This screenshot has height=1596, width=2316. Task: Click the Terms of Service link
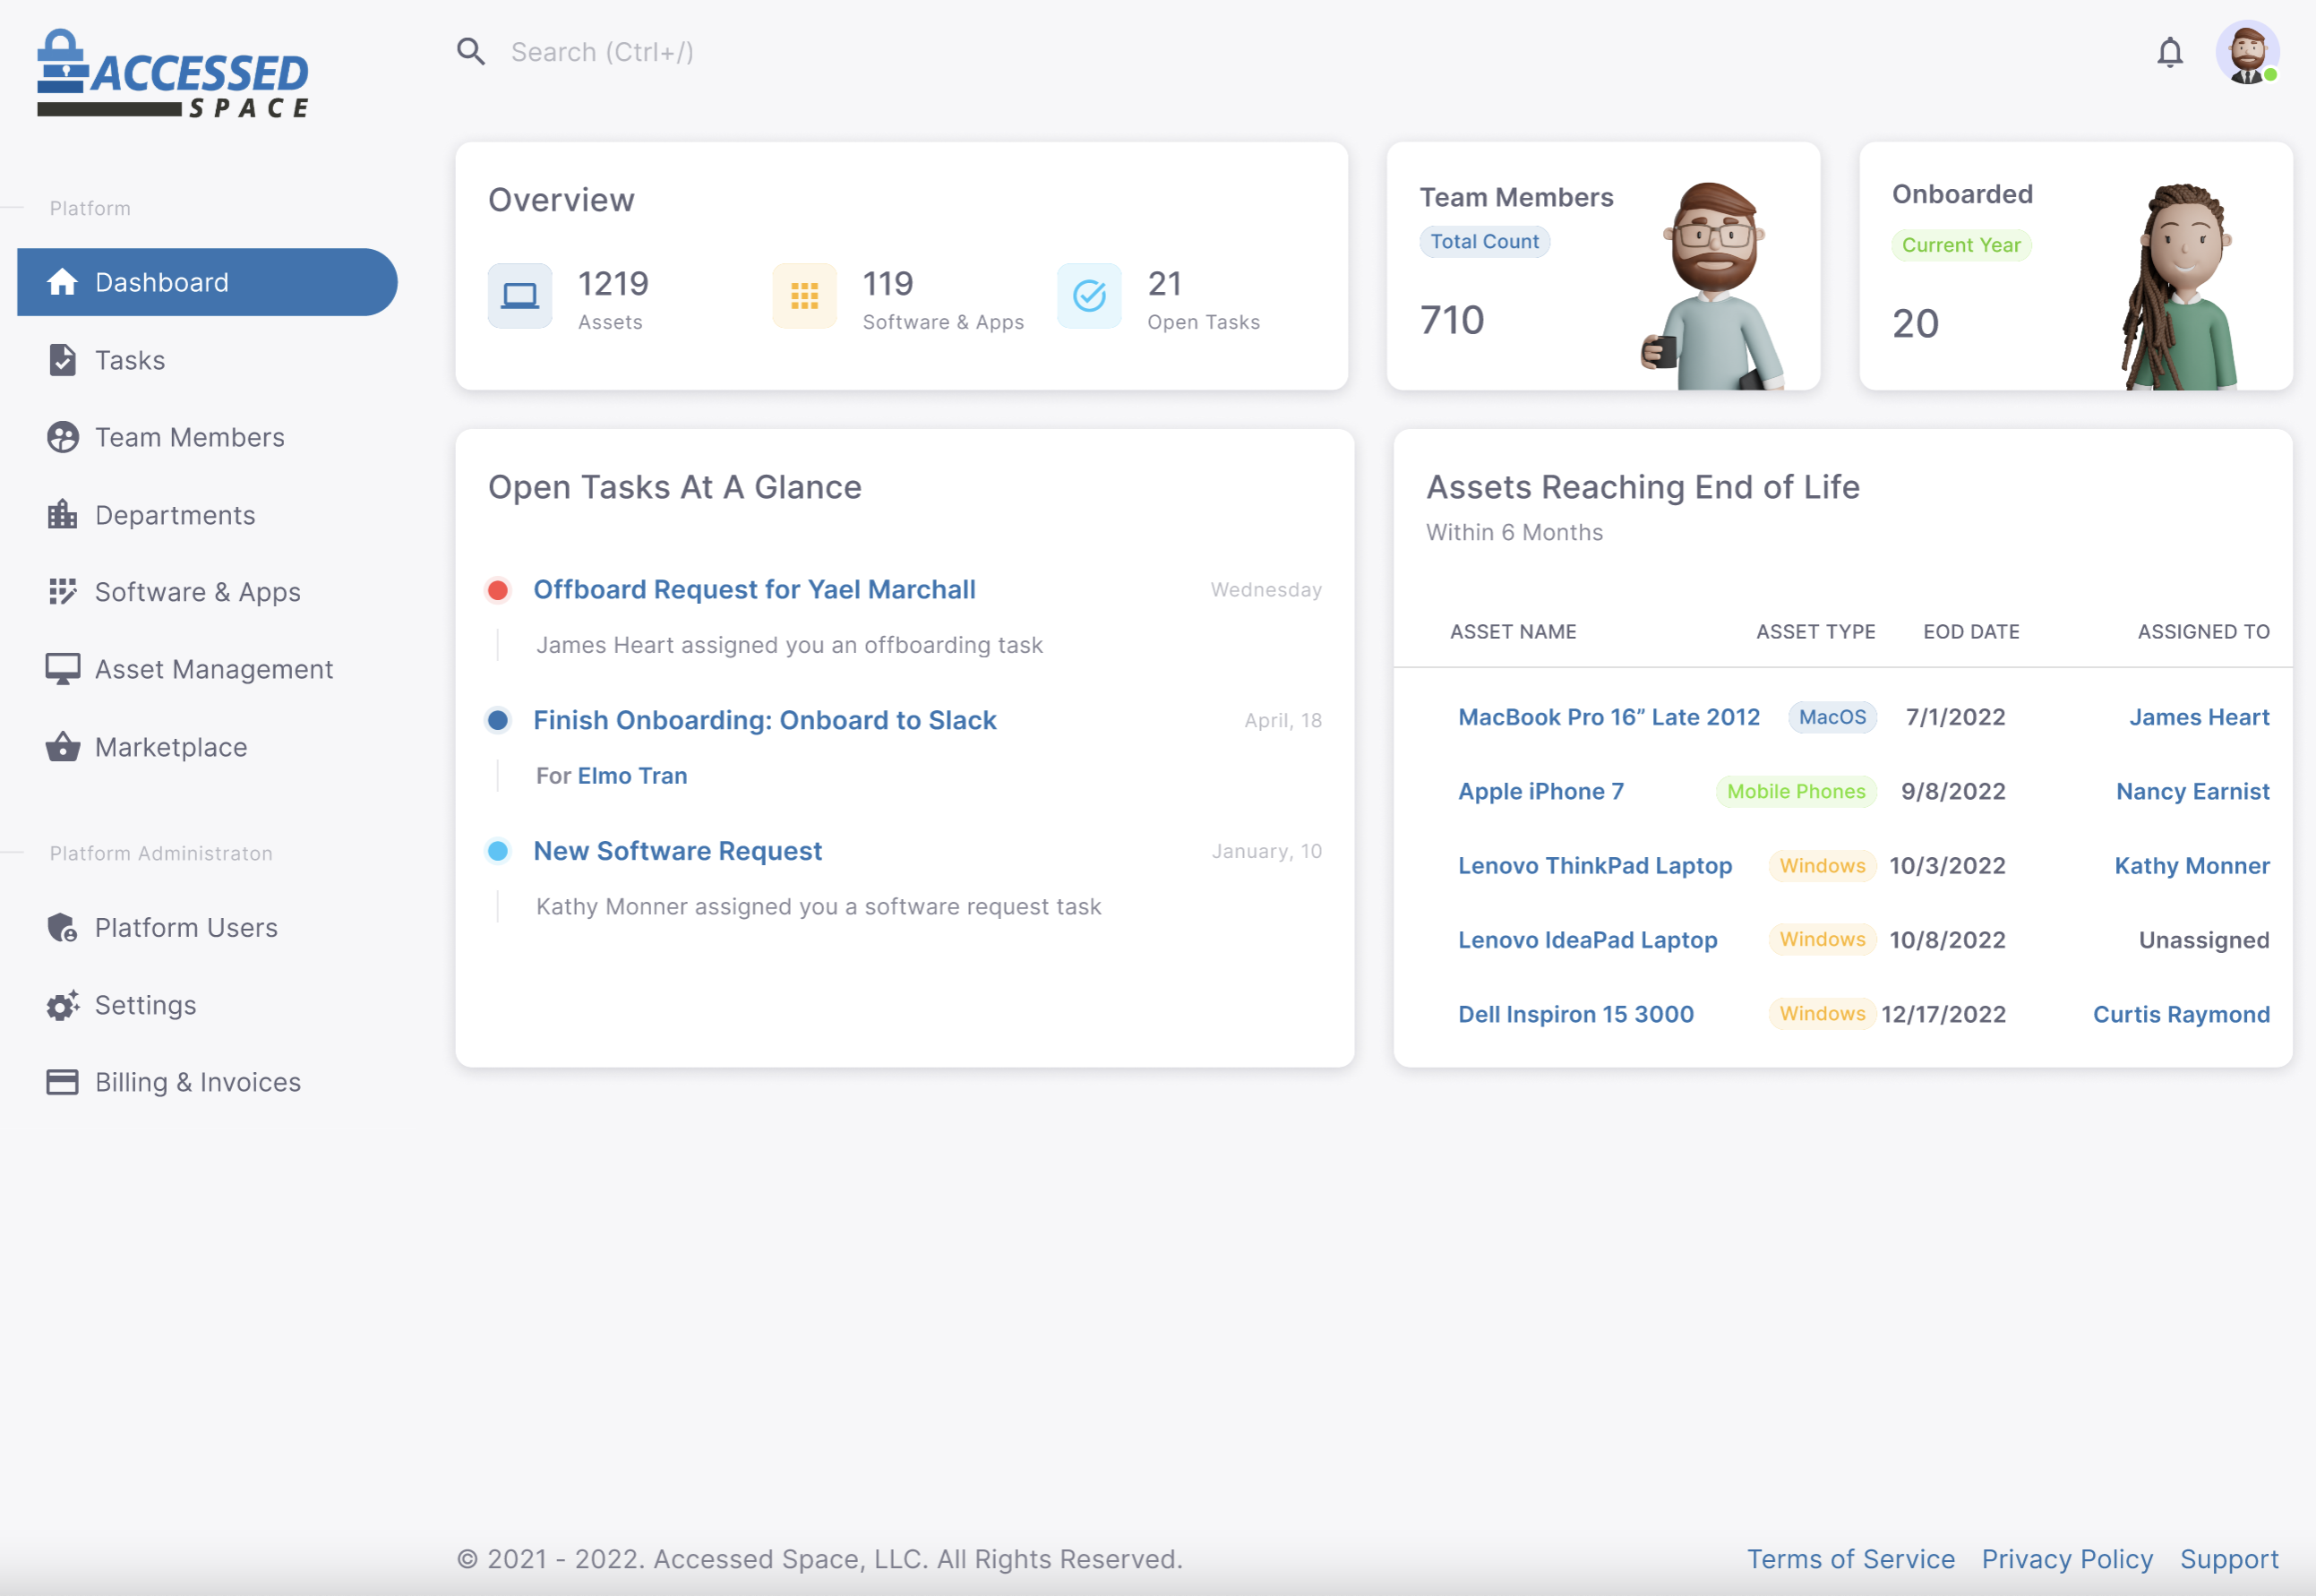pos(1850,1559)
